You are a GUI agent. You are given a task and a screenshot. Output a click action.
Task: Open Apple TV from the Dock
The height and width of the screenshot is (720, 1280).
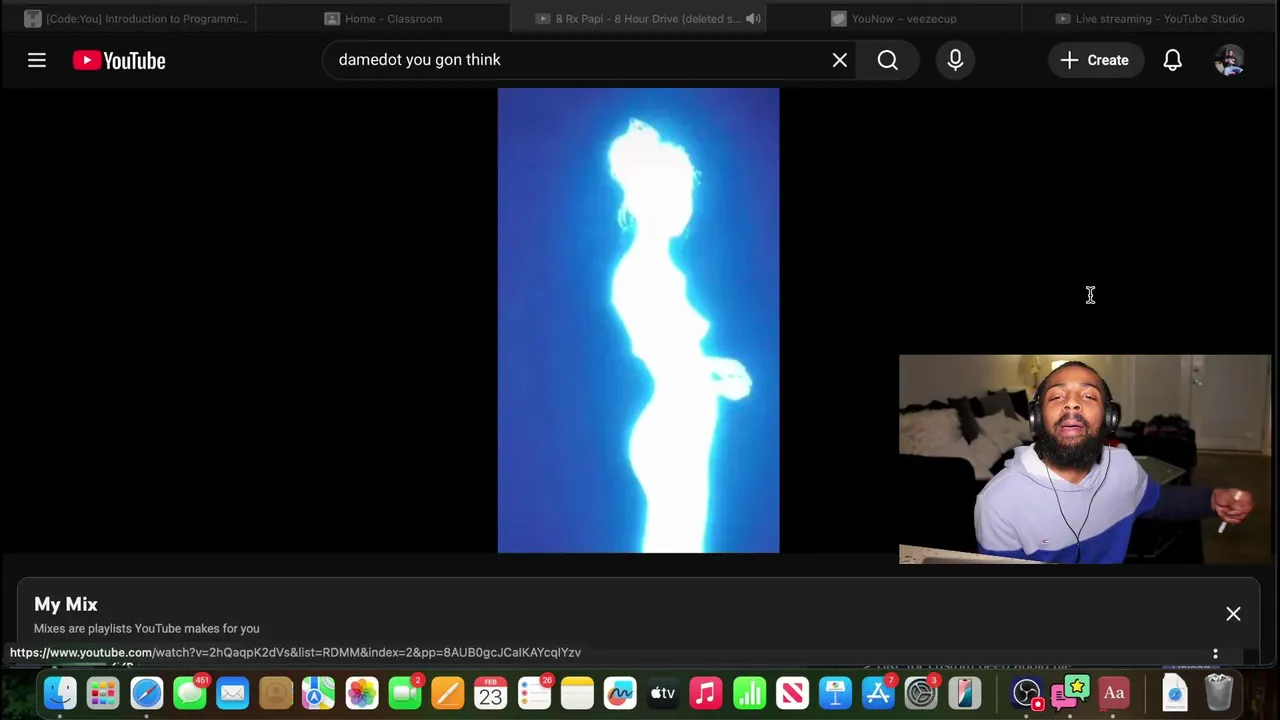tap(663, 693)
